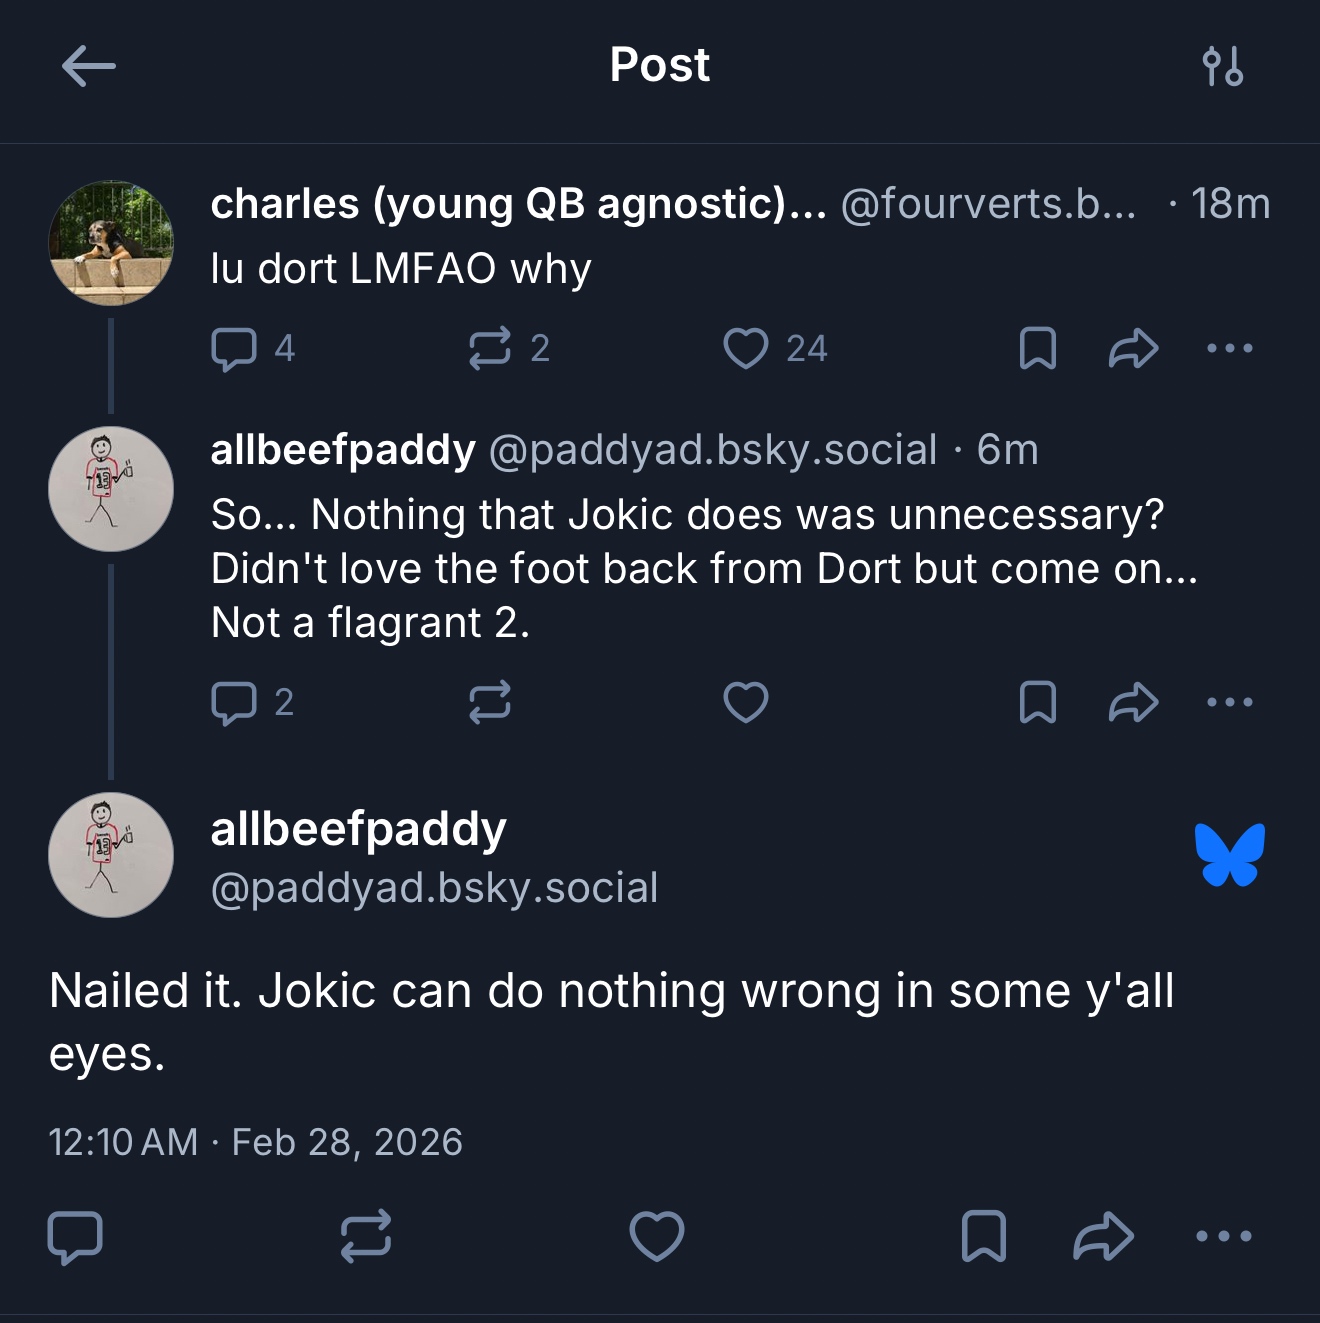Open more options on flagrant 2 reply

[1229, 702]
